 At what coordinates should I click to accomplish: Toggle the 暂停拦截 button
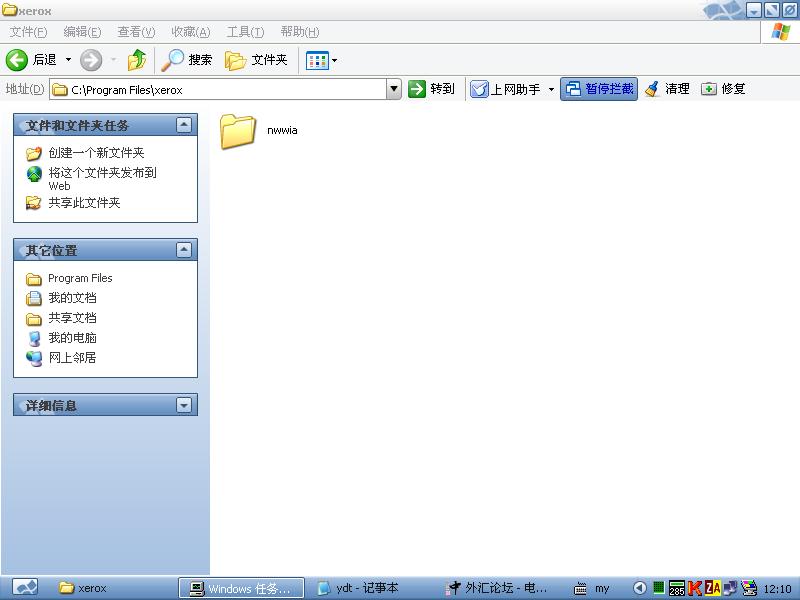[x=599, y=89]
